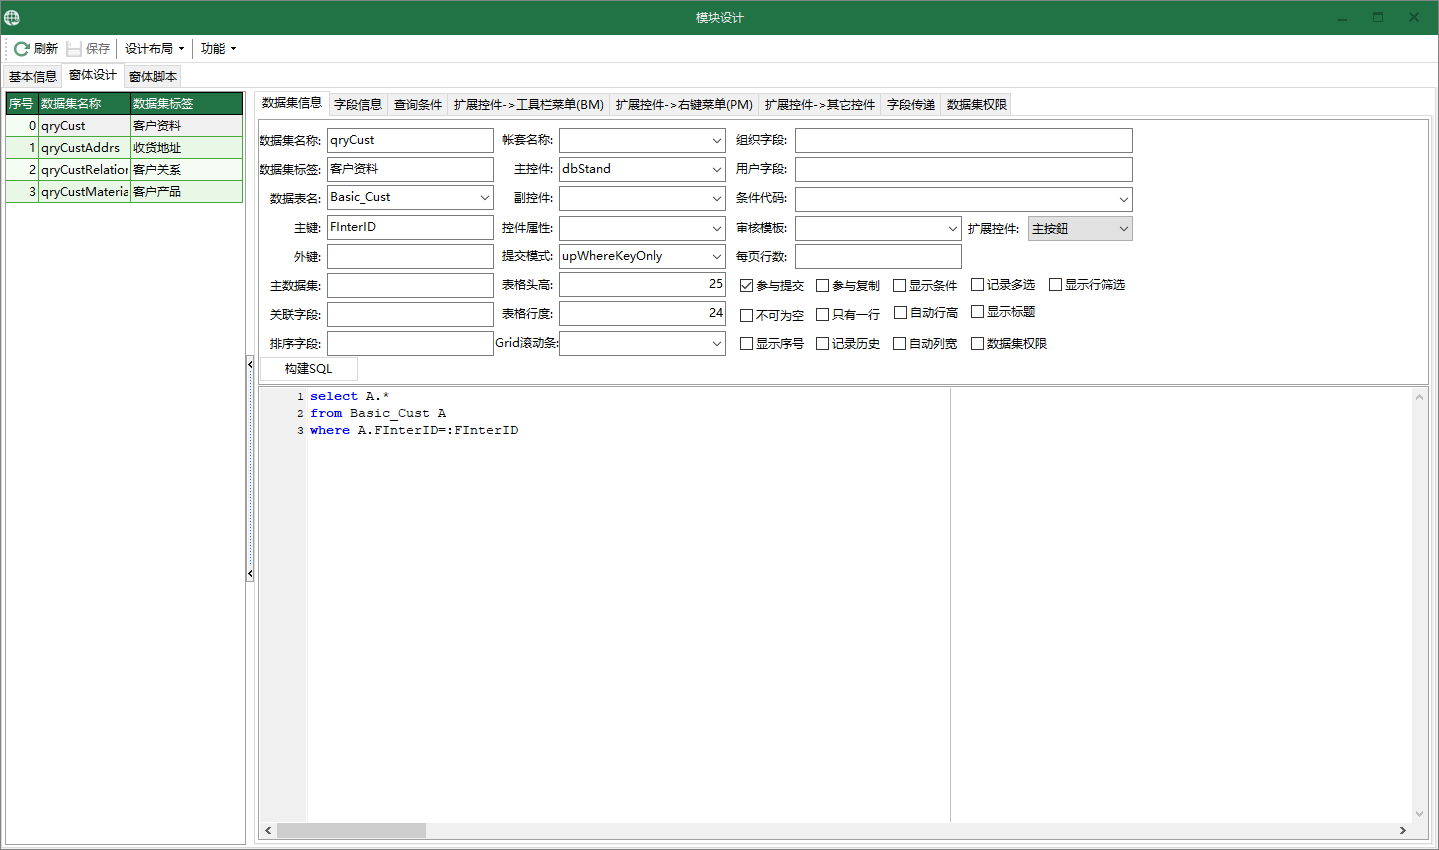Expand the 控件属性 dropdown
The image size is (1439, 850).
(x=717, y=228)
